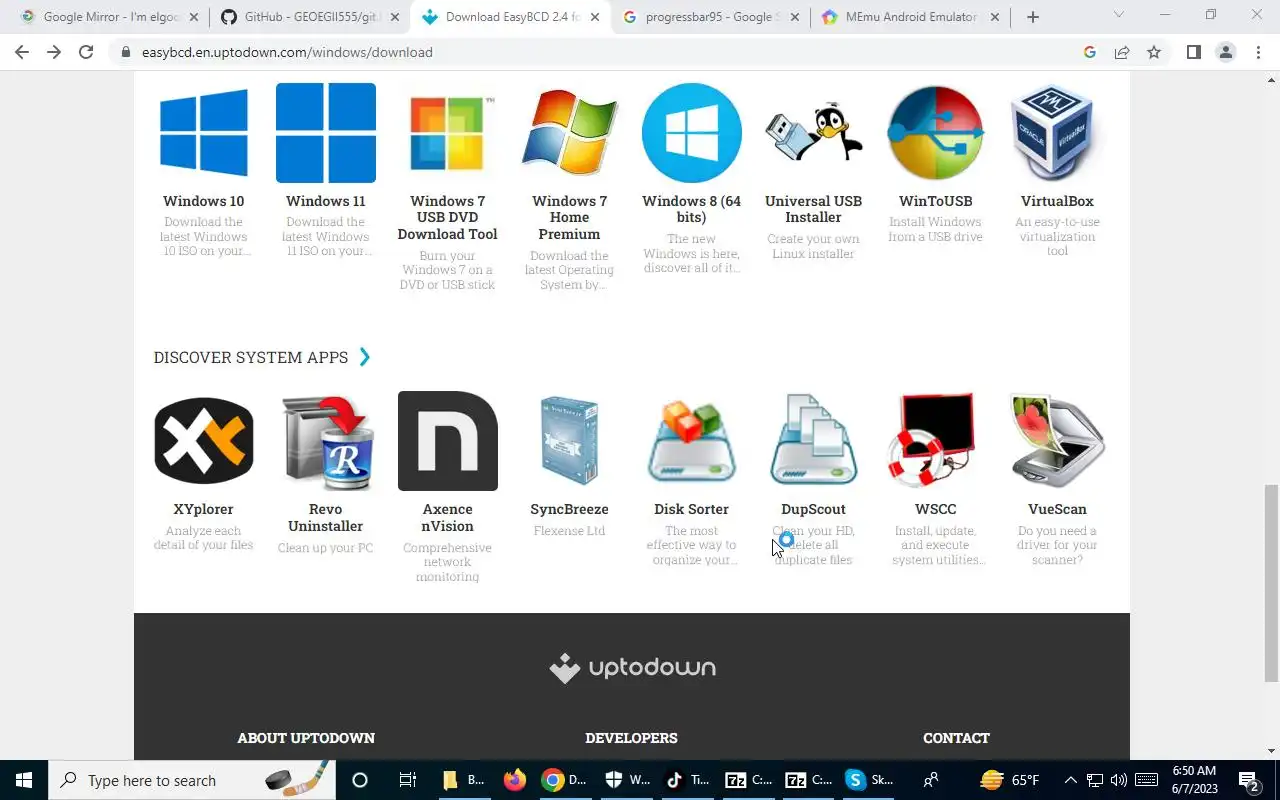Click the SyncBreeze box icon
This screenshot has width=1280, height=800.
tap(570, 441)
